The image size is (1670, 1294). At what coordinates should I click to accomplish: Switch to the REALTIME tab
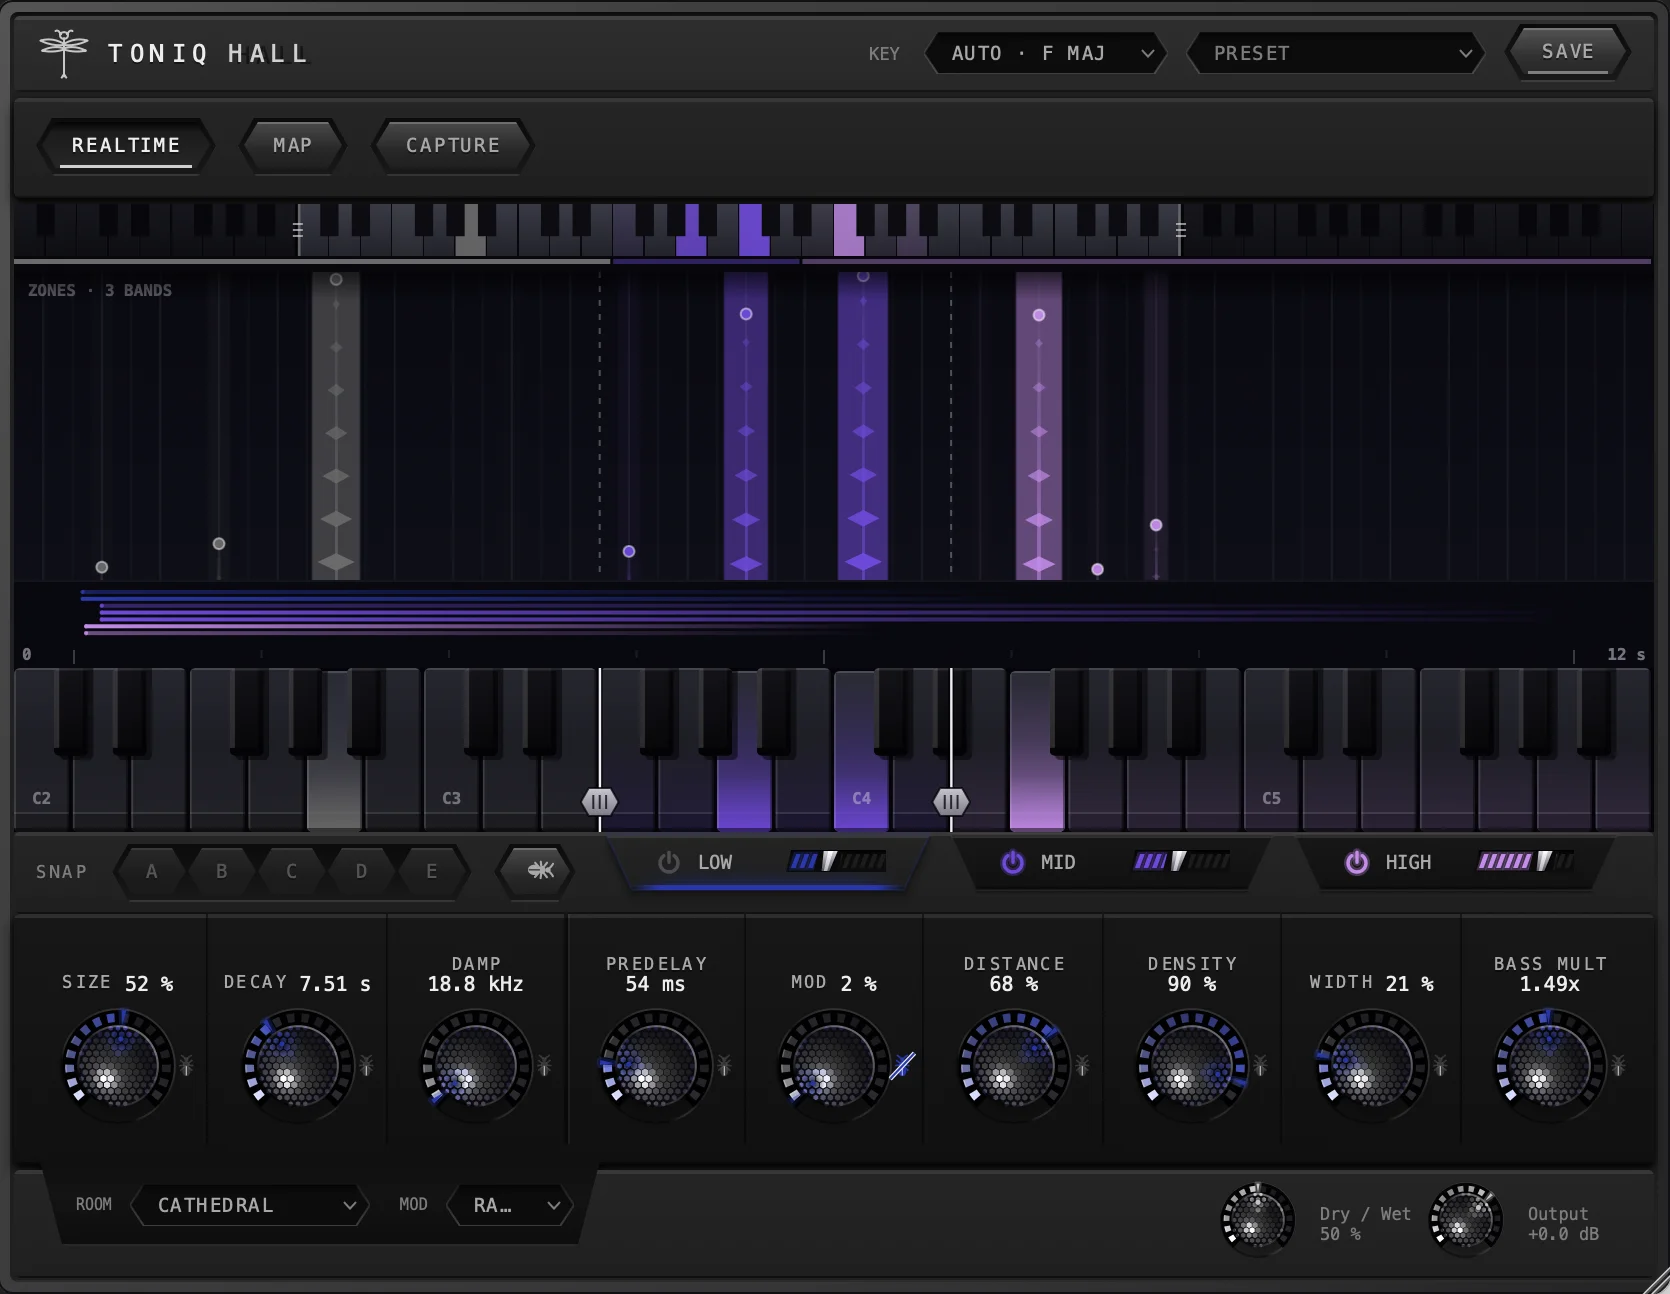(x=126, y=146)
